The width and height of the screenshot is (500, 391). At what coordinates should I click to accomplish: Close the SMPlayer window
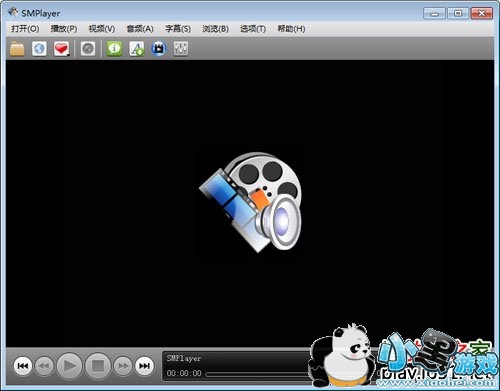pyautogui.click(x=482, y=13)
